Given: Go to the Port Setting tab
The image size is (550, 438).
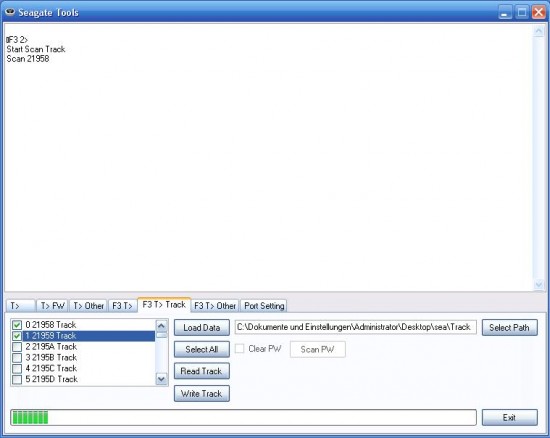Looking at the screenshot, I should [x=264, y=306].
